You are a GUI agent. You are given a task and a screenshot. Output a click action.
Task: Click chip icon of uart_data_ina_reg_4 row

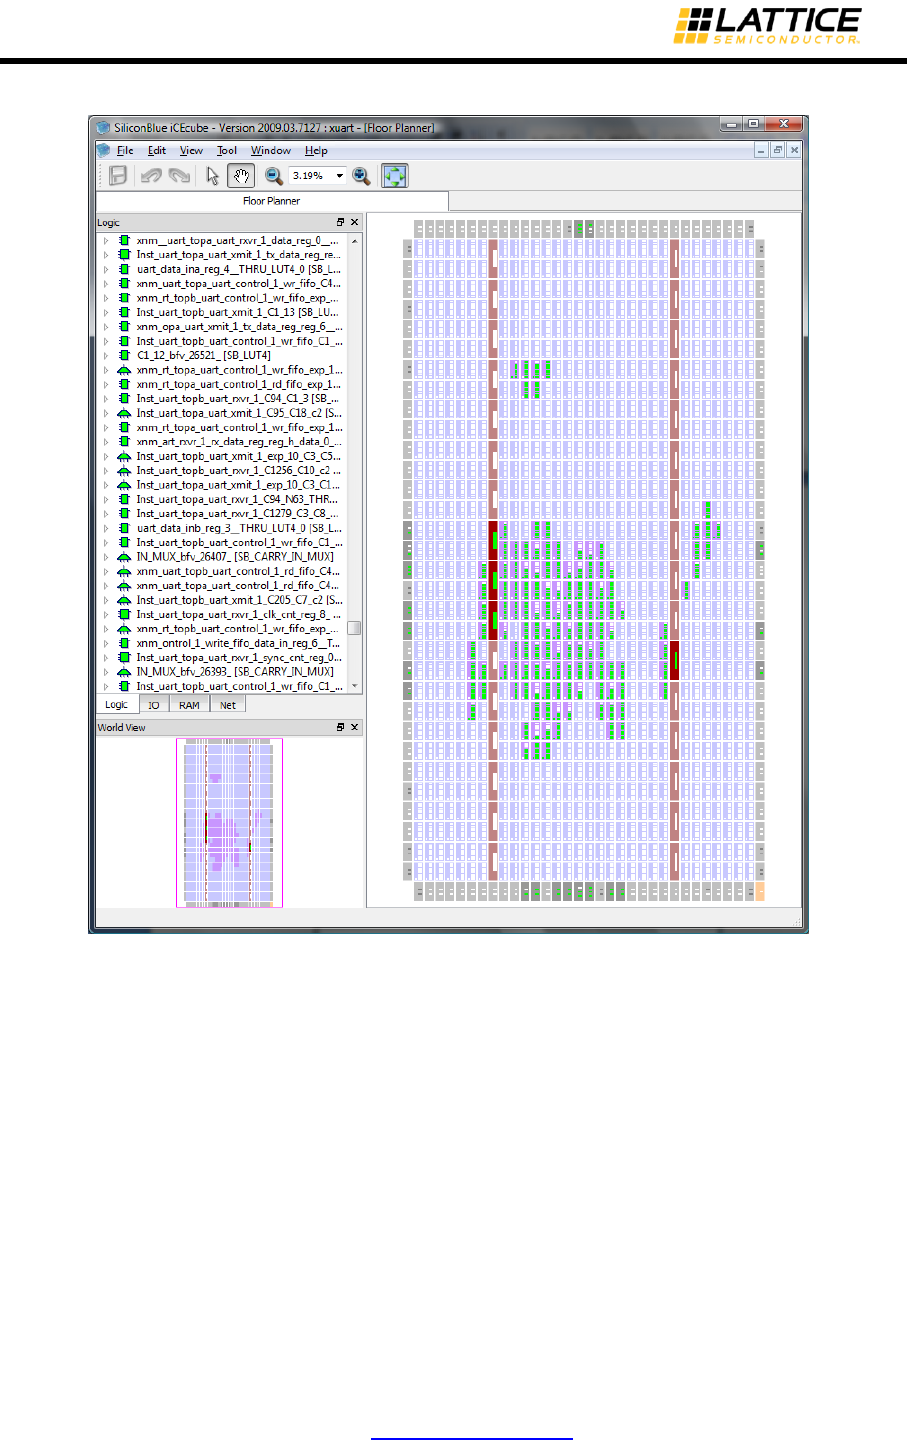[x=124, y=269]
